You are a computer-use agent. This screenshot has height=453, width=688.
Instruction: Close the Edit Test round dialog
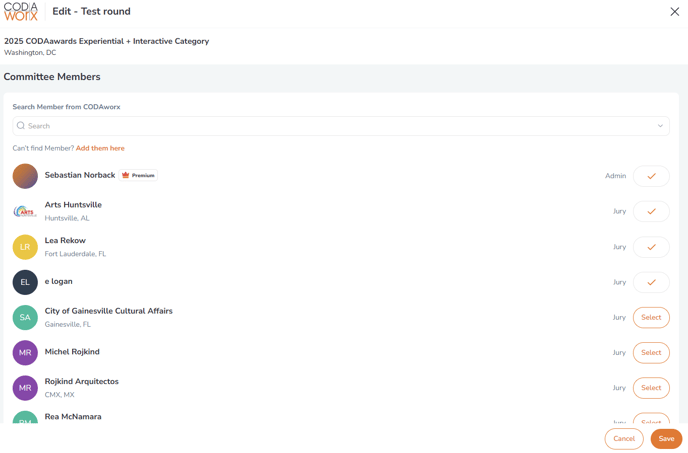point(674,12)
